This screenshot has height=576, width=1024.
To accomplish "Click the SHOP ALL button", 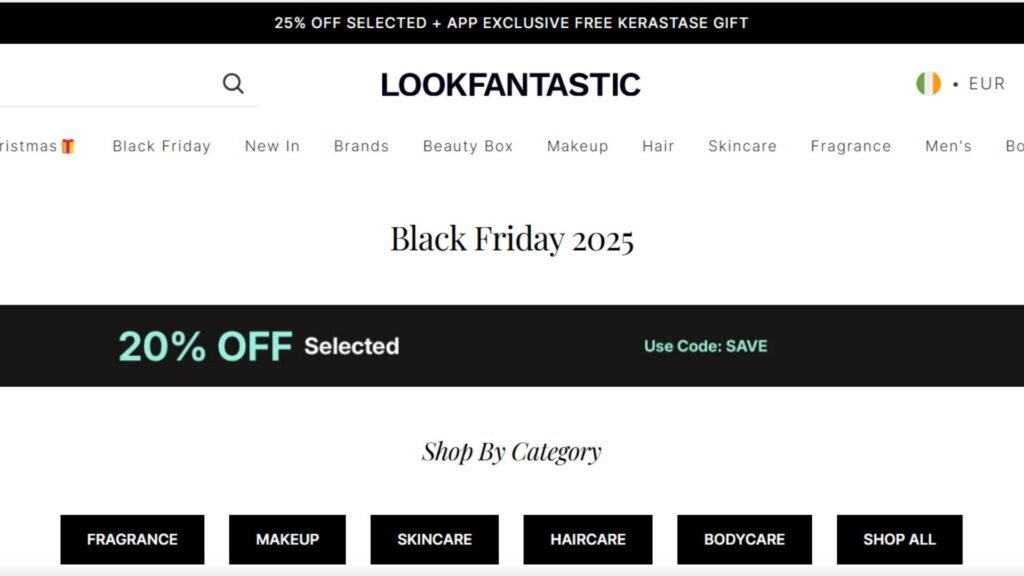I will [x=898, y=539].
